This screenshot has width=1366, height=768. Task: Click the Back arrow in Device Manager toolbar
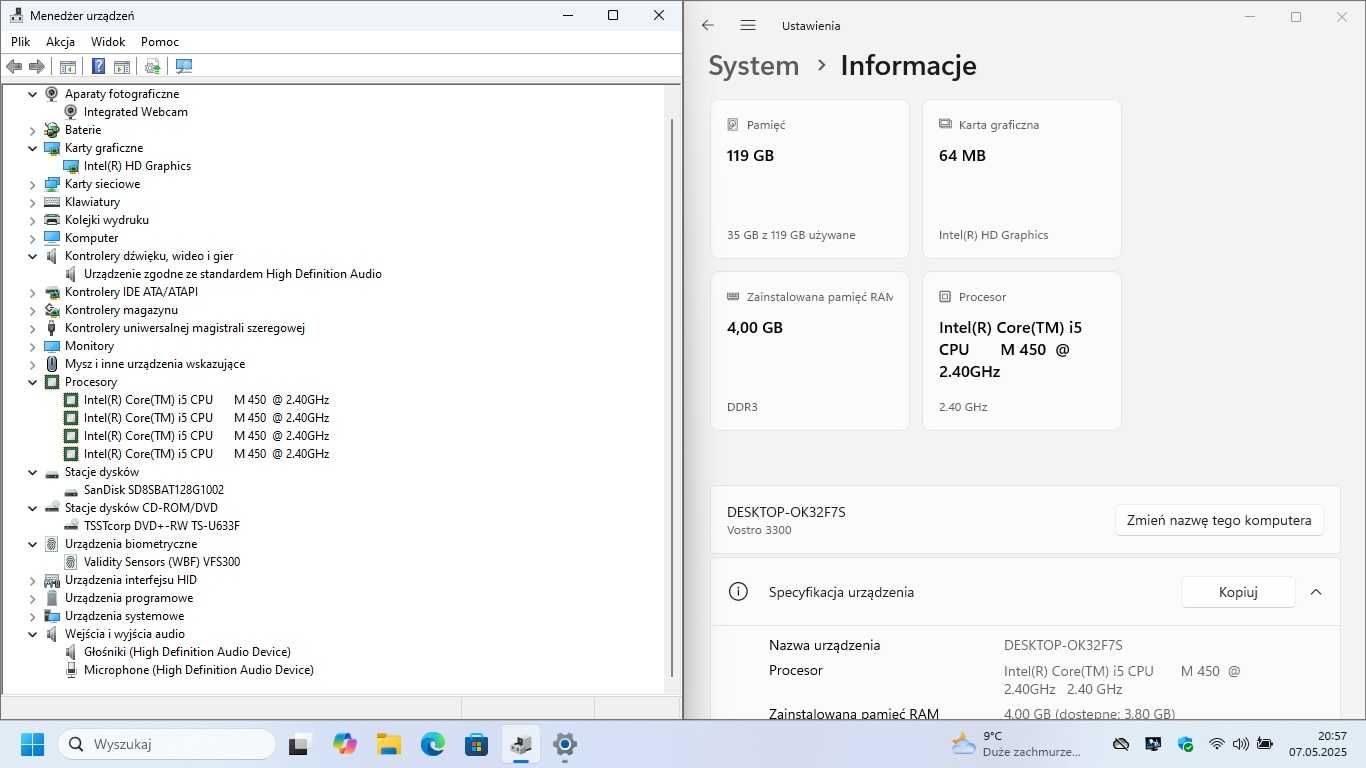[x=14, y=66]
